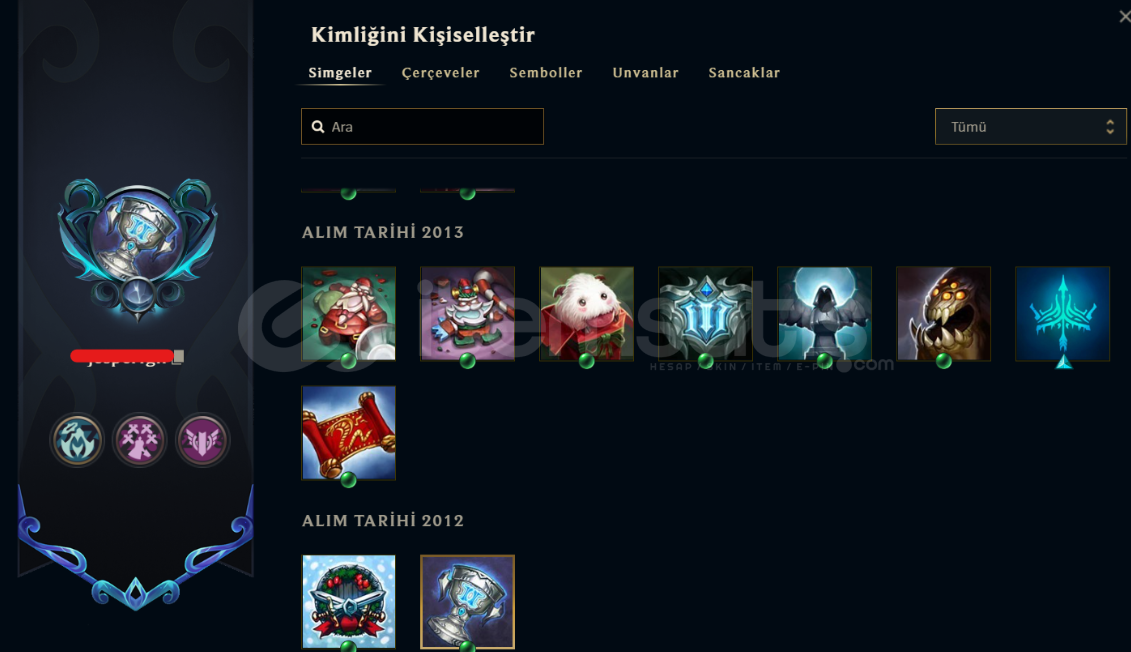Viewport: 1131px width, 652px height.
Task: Pick the white Poro holiday icon
Action: tap(586, 314)
